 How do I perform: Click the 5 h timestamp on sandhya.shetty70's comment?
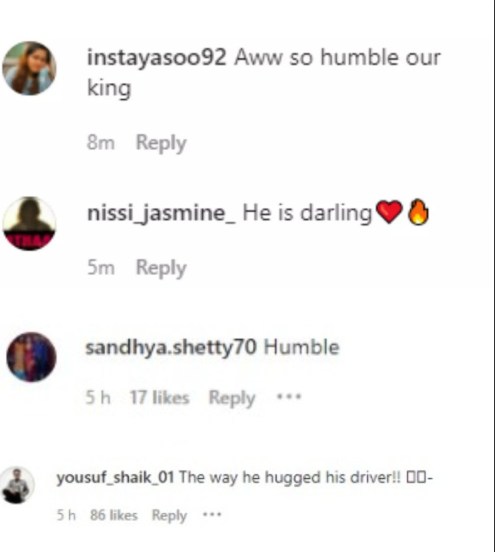pyautogui.click(x=98, y=397)
